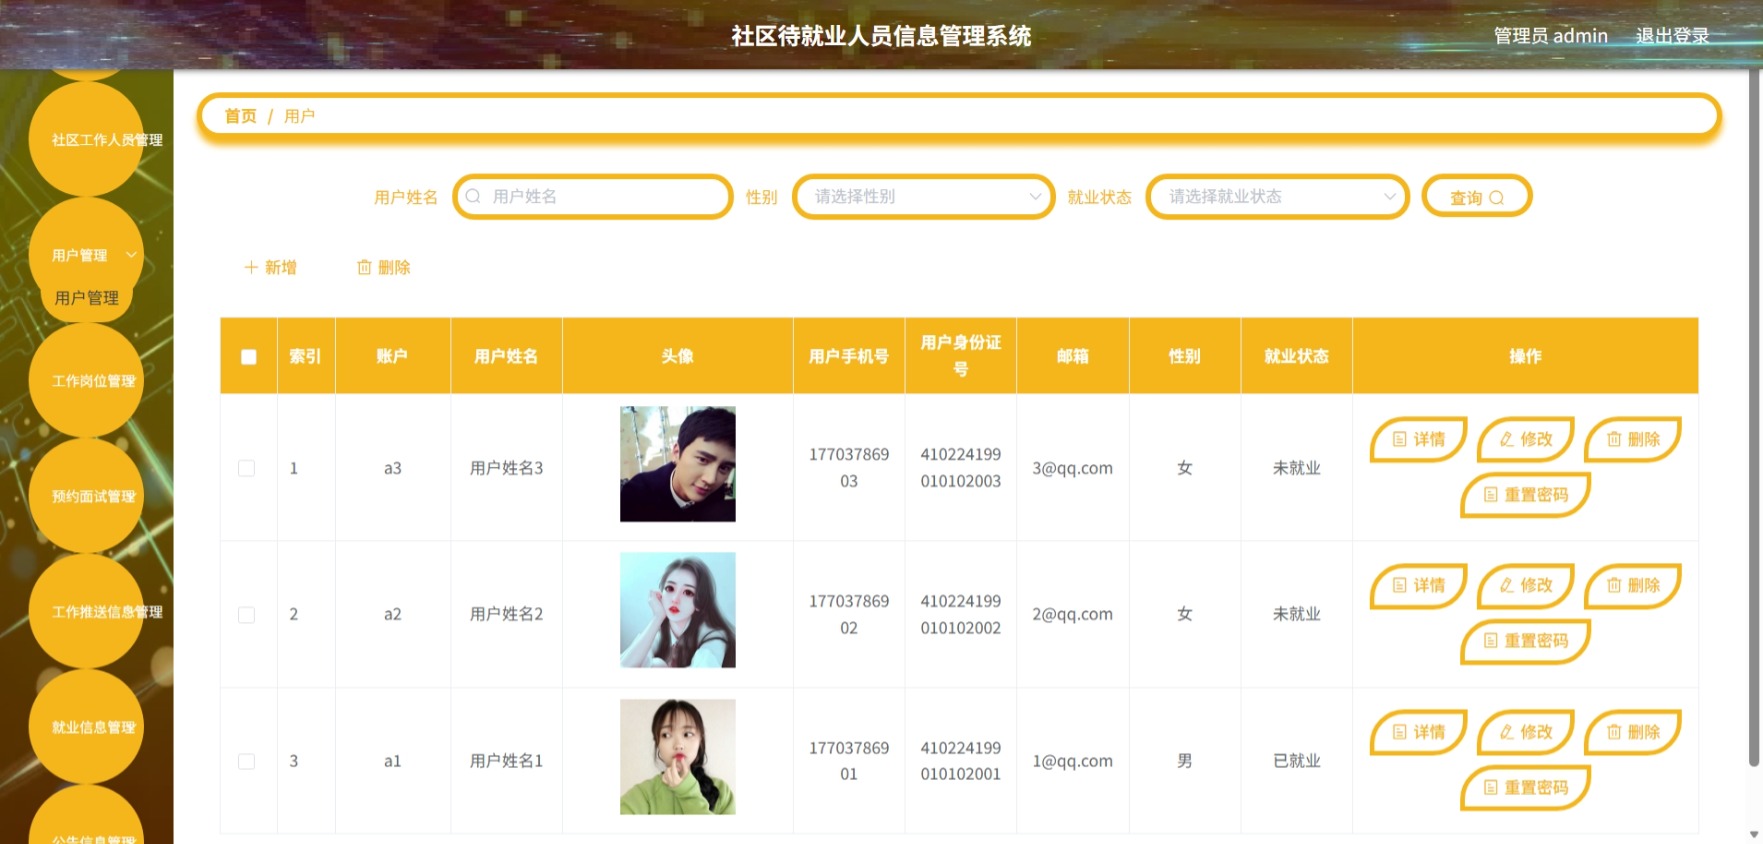Open the 请选择性别 dropdown

[x=923, y=196]
